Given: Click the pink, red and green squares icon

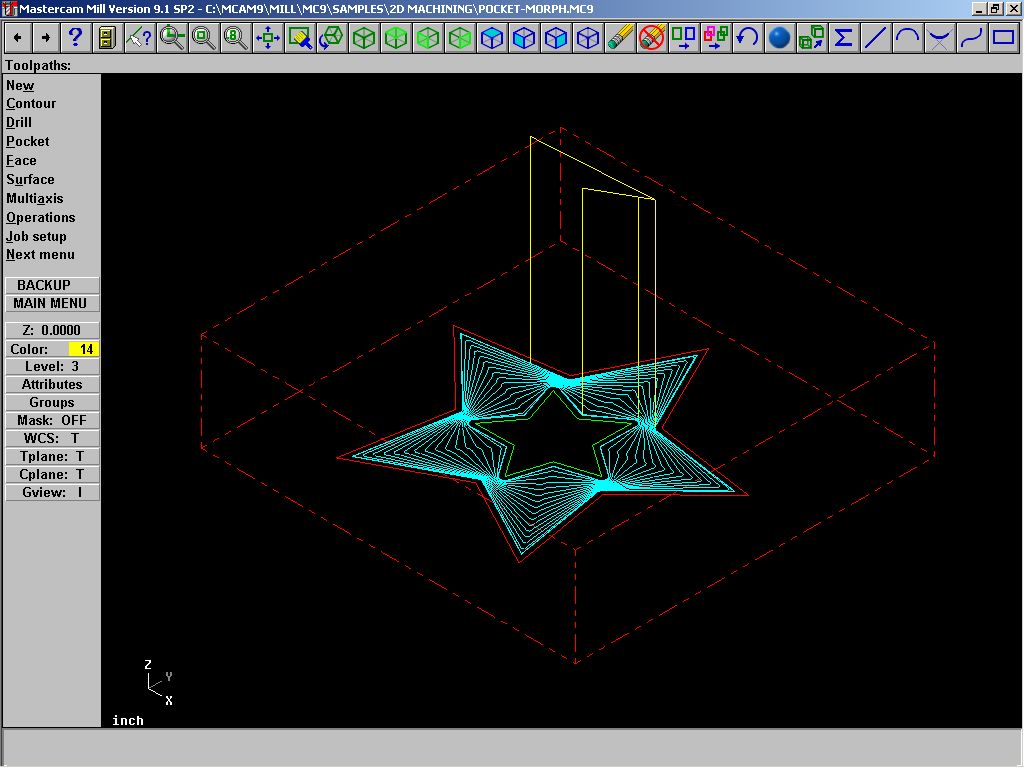Looking at the screenshot, I should (x=716, y=38).
